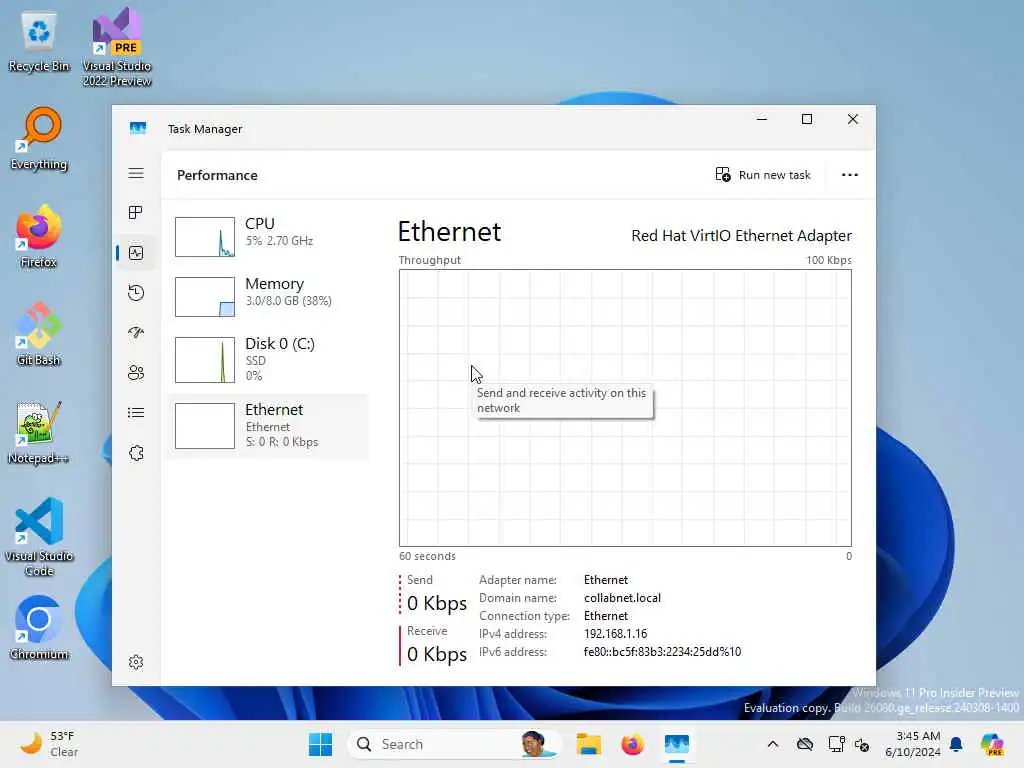Open the clock showing 3:45 AM
Viewport: 1024px width, 768px height.
pyautogui.click(x=912, y=744)
